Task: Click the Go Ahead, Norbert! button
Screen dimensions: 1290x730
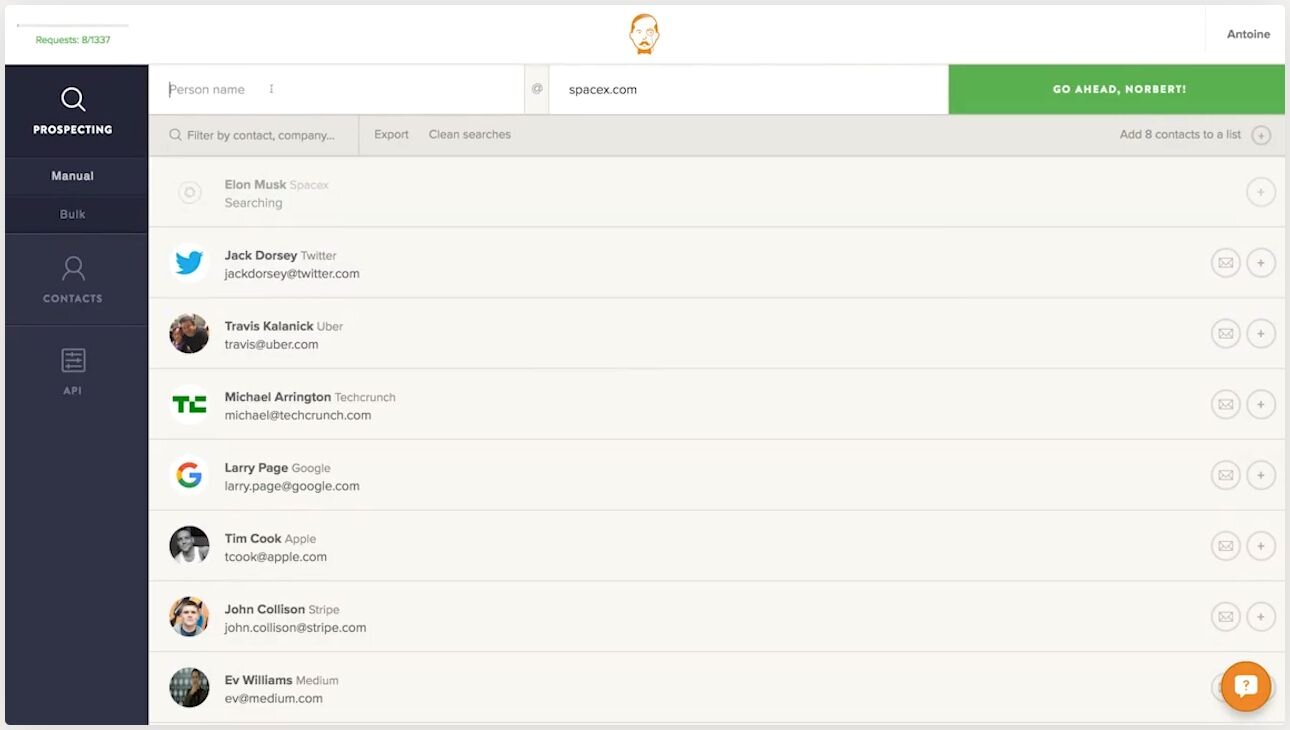Action: tap(1117, 89)
